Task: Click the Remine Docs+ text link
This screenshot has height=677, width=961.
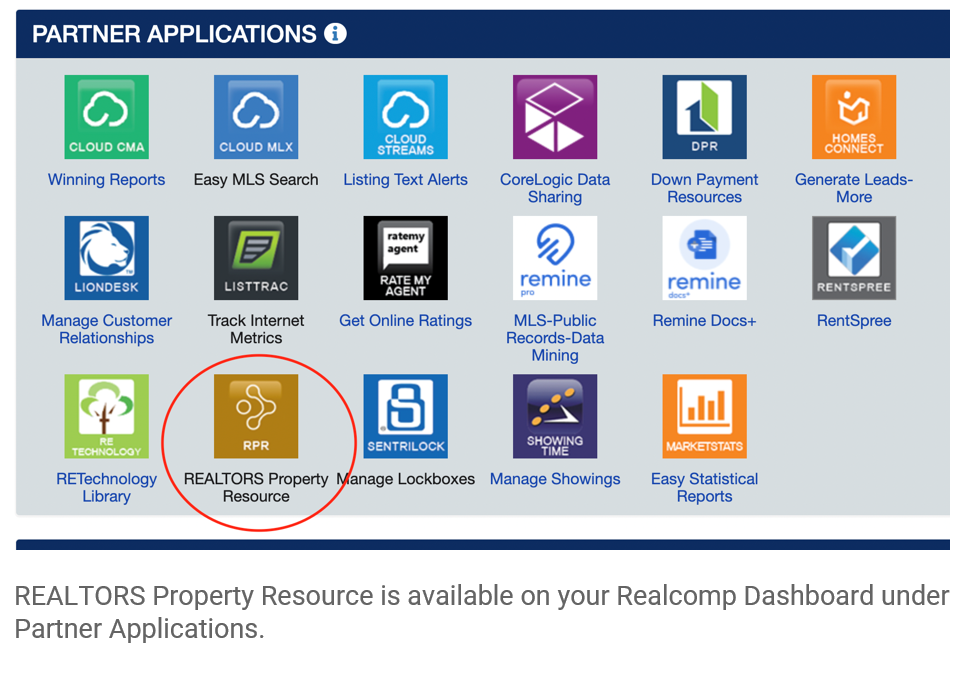Action: tap(705, 320)
